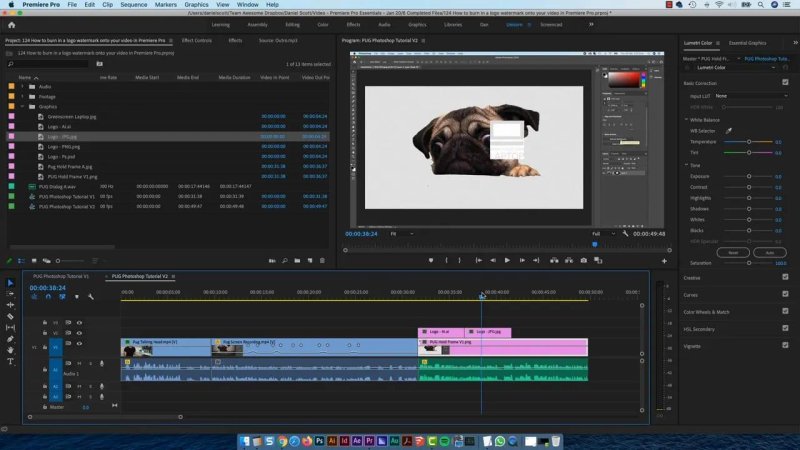Open the Input LUT dropdown
The height and width of the screenshot is (450, 800).
[x=751, y=96]
